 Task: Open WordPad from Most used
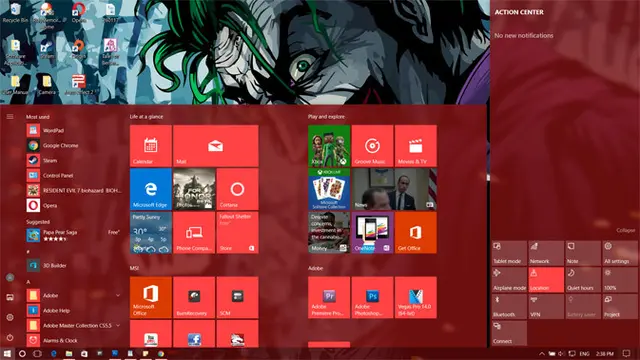click(74, 131)
